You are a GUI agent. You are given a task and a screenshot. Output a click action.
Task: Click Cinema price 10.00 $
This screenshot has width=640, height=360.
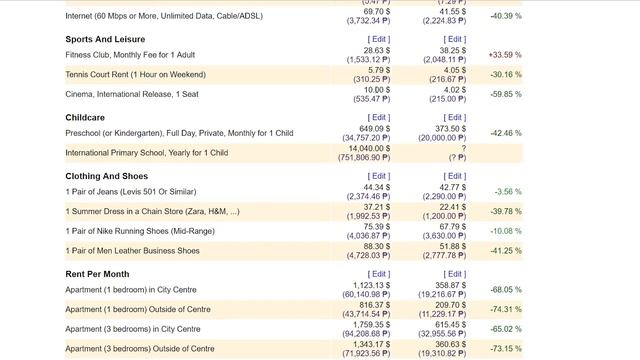(377, 90)
